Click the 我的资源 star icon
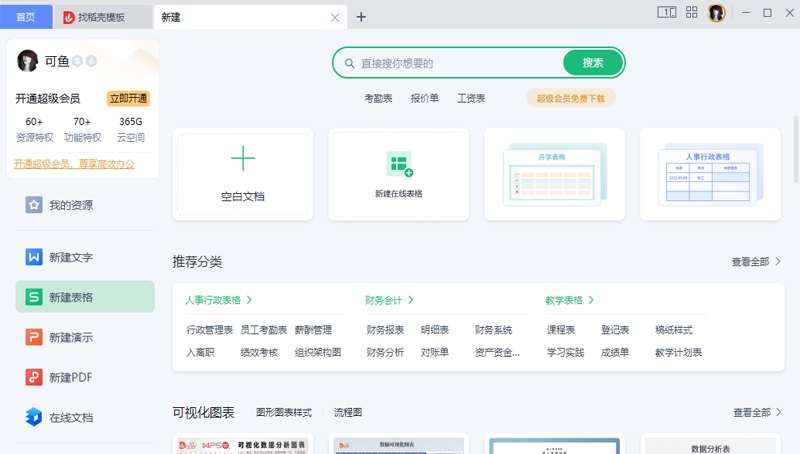 [x=34, y=205]
